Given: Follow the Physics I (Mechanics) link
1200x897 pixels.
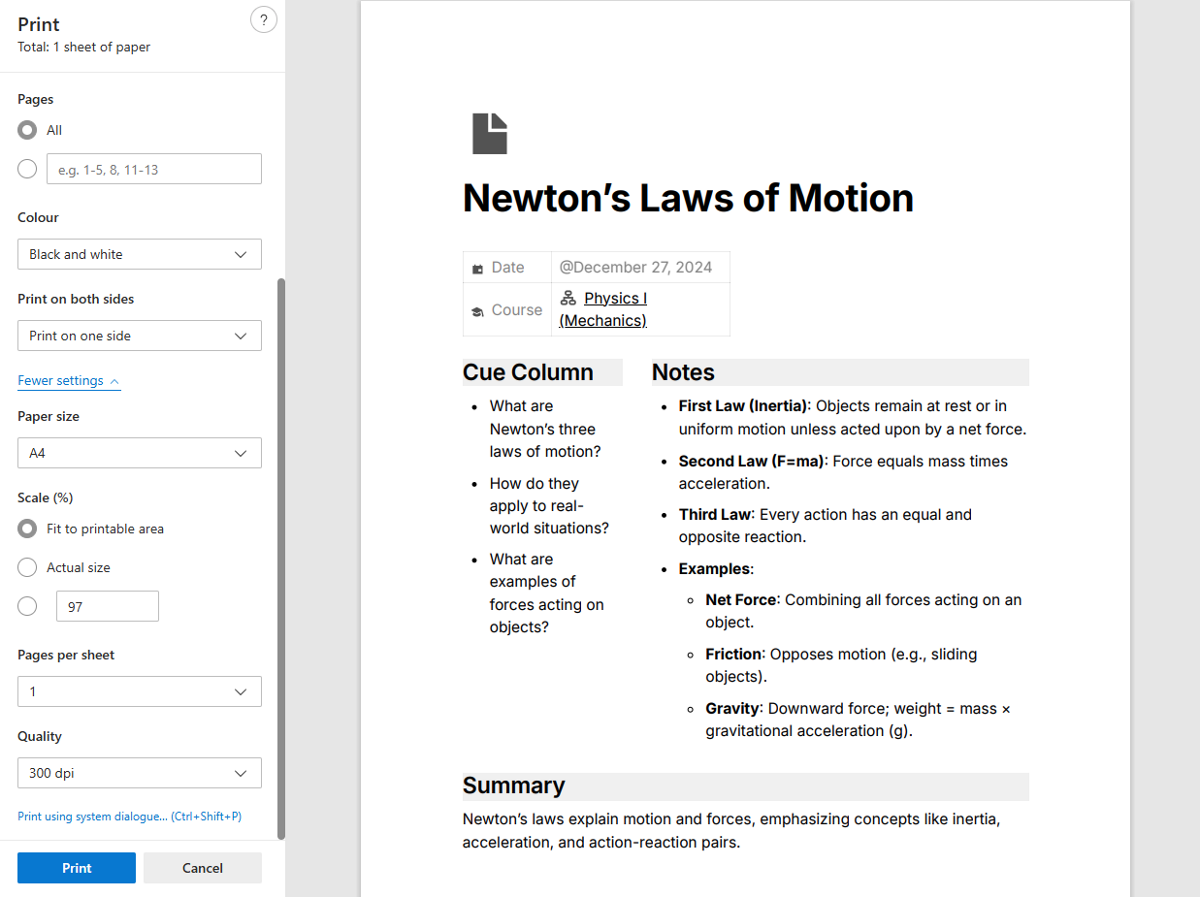Looking at the screenshot, I should [614, 297].
